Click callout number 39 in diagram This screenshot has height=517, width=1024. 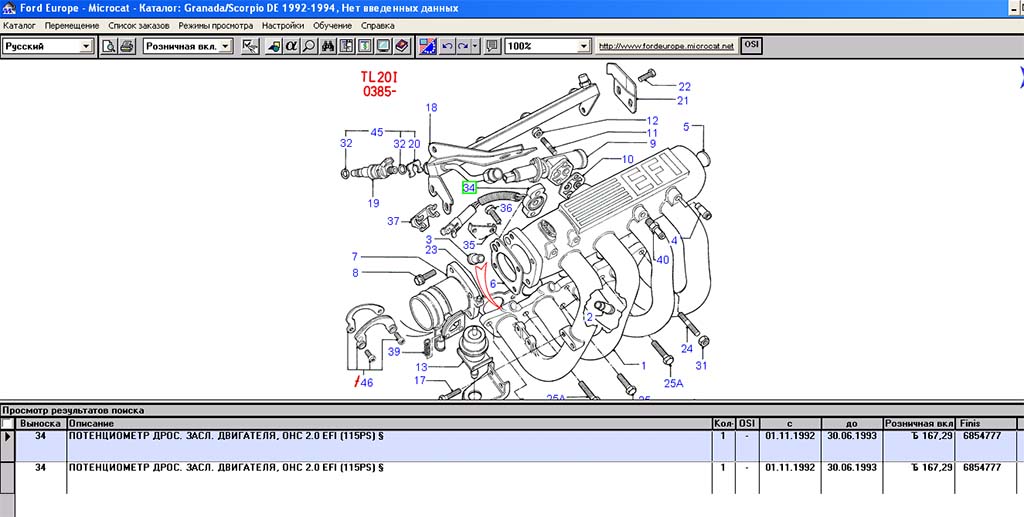pos(394,352)
